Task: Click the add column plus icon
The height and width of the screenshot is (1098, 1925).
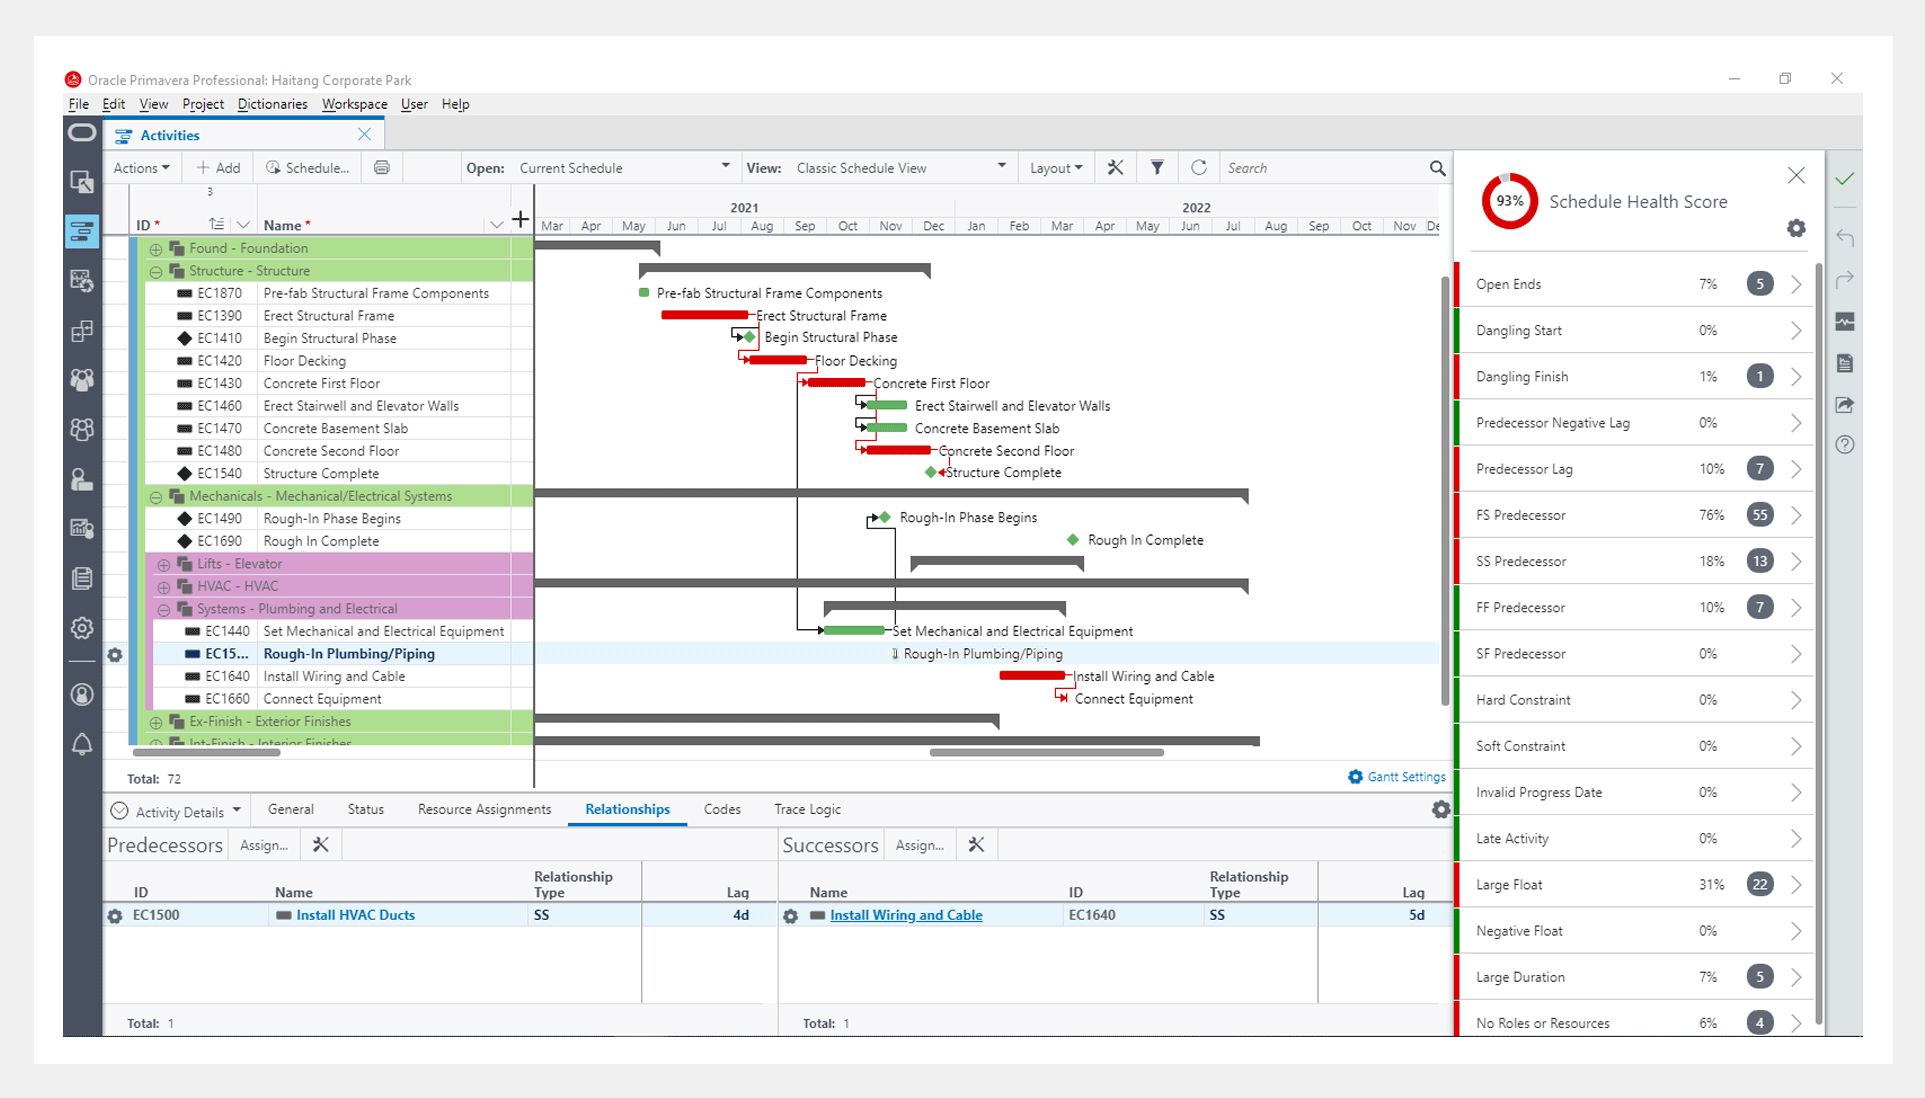Action: pos(520,220)
